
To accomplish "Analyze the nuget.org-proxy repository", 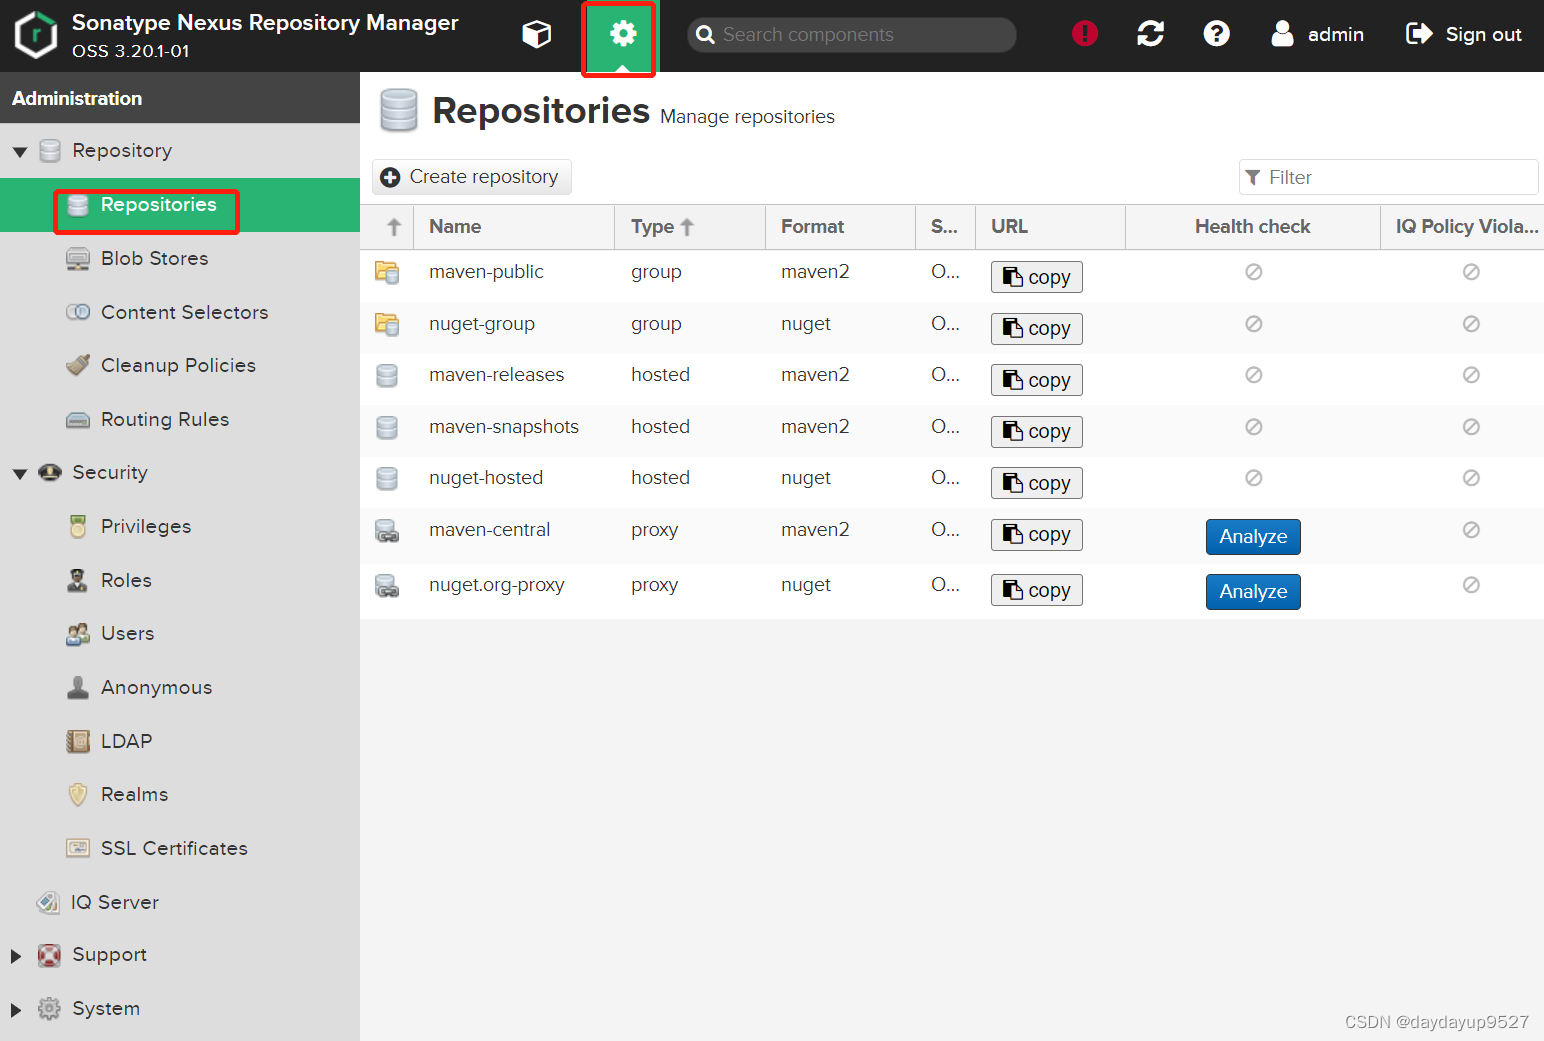I will click(x=1253, y=592).
